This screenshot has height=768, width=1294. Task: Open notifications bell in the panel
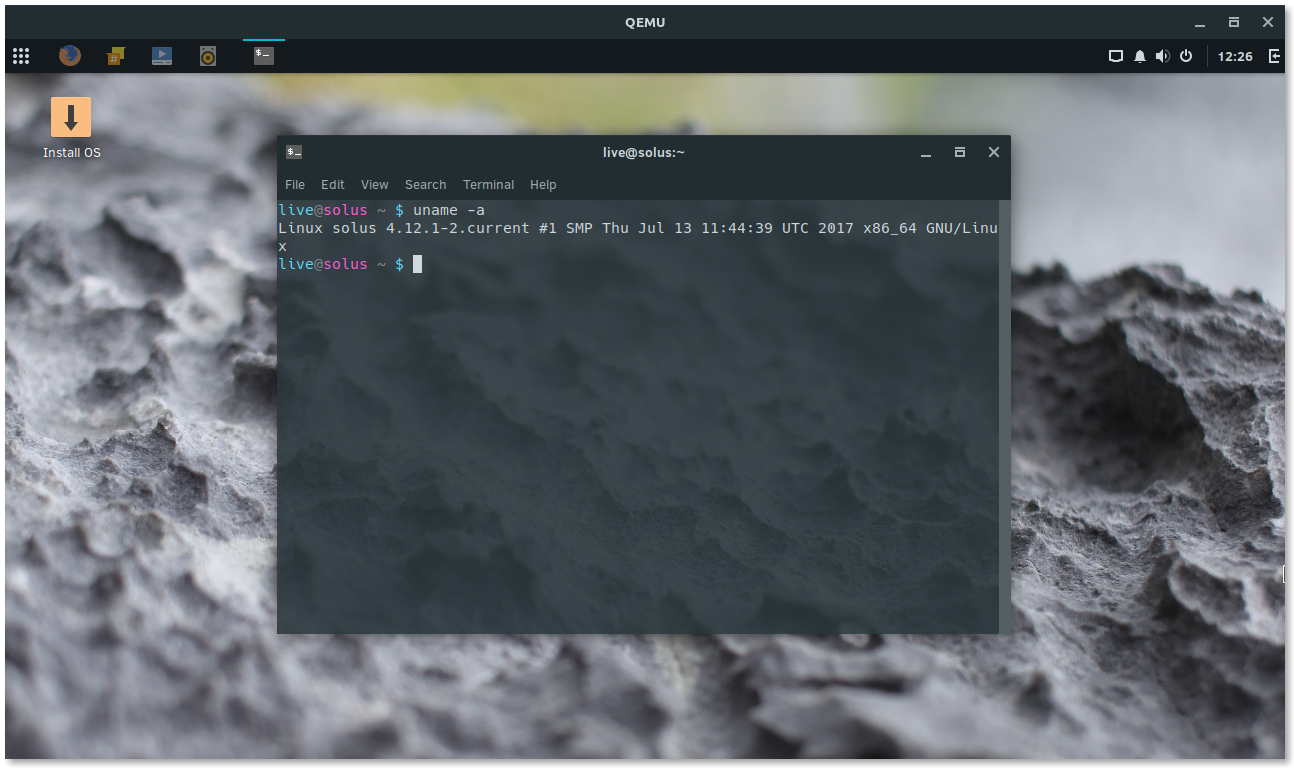[x=1140, y=56]
